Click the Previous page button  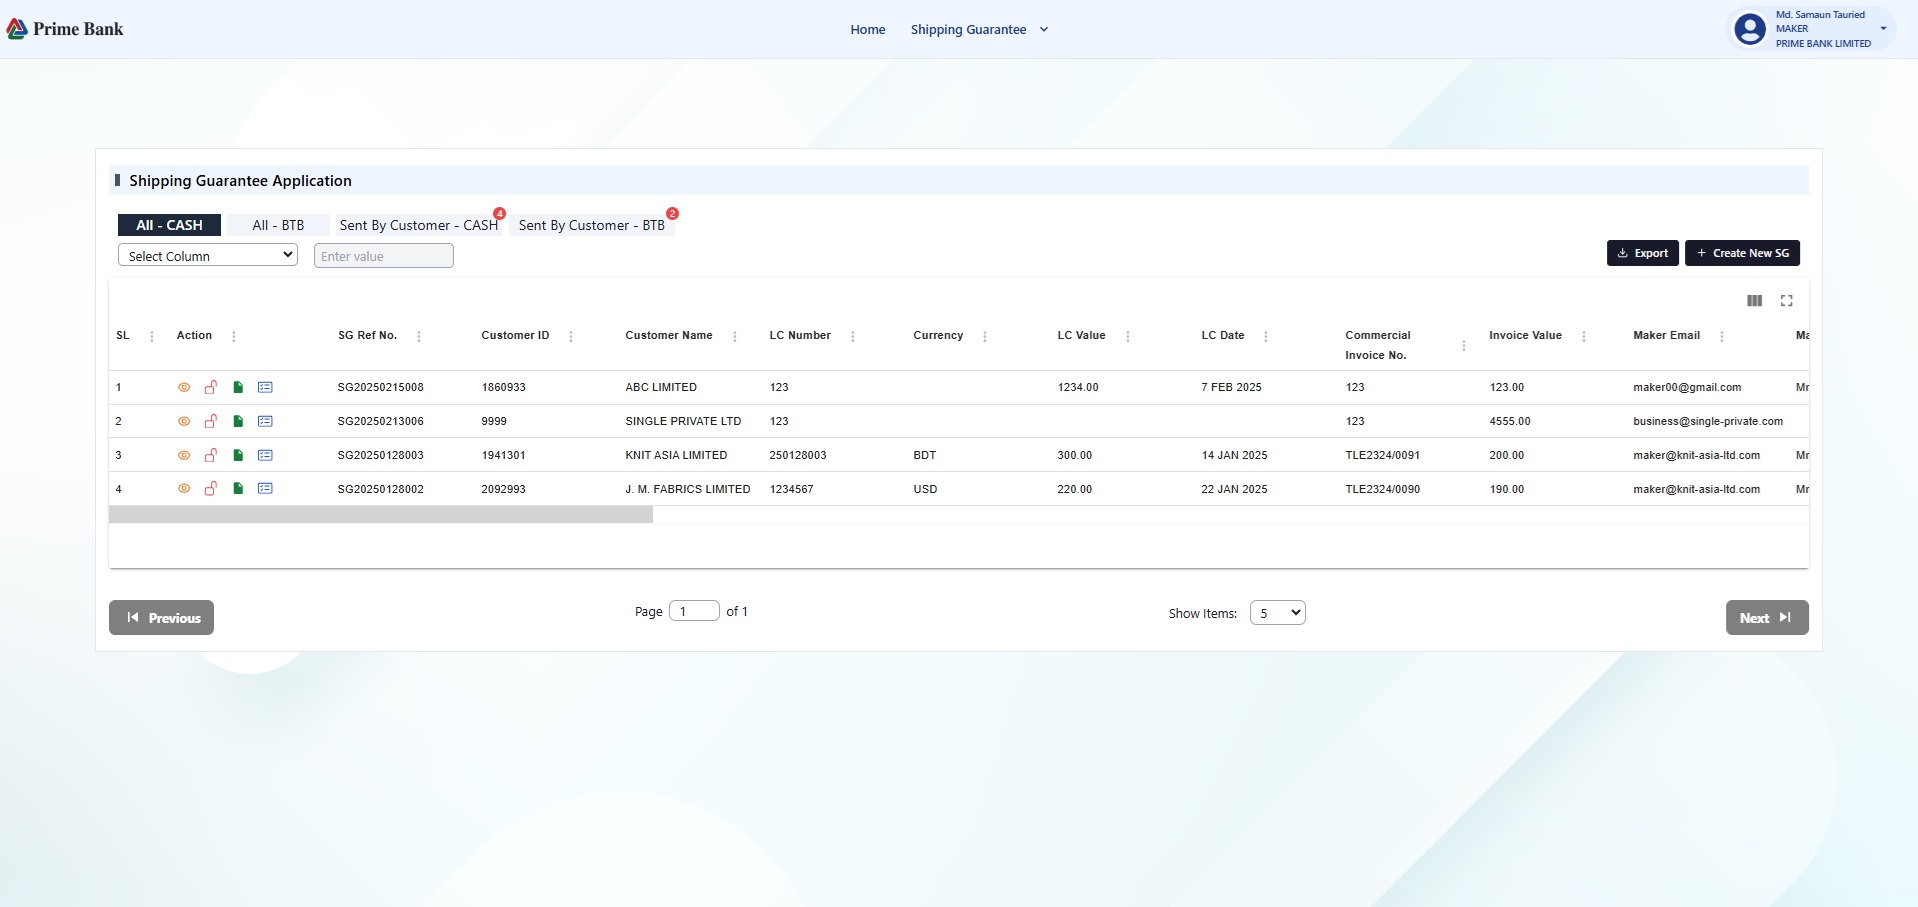(161, 618)
